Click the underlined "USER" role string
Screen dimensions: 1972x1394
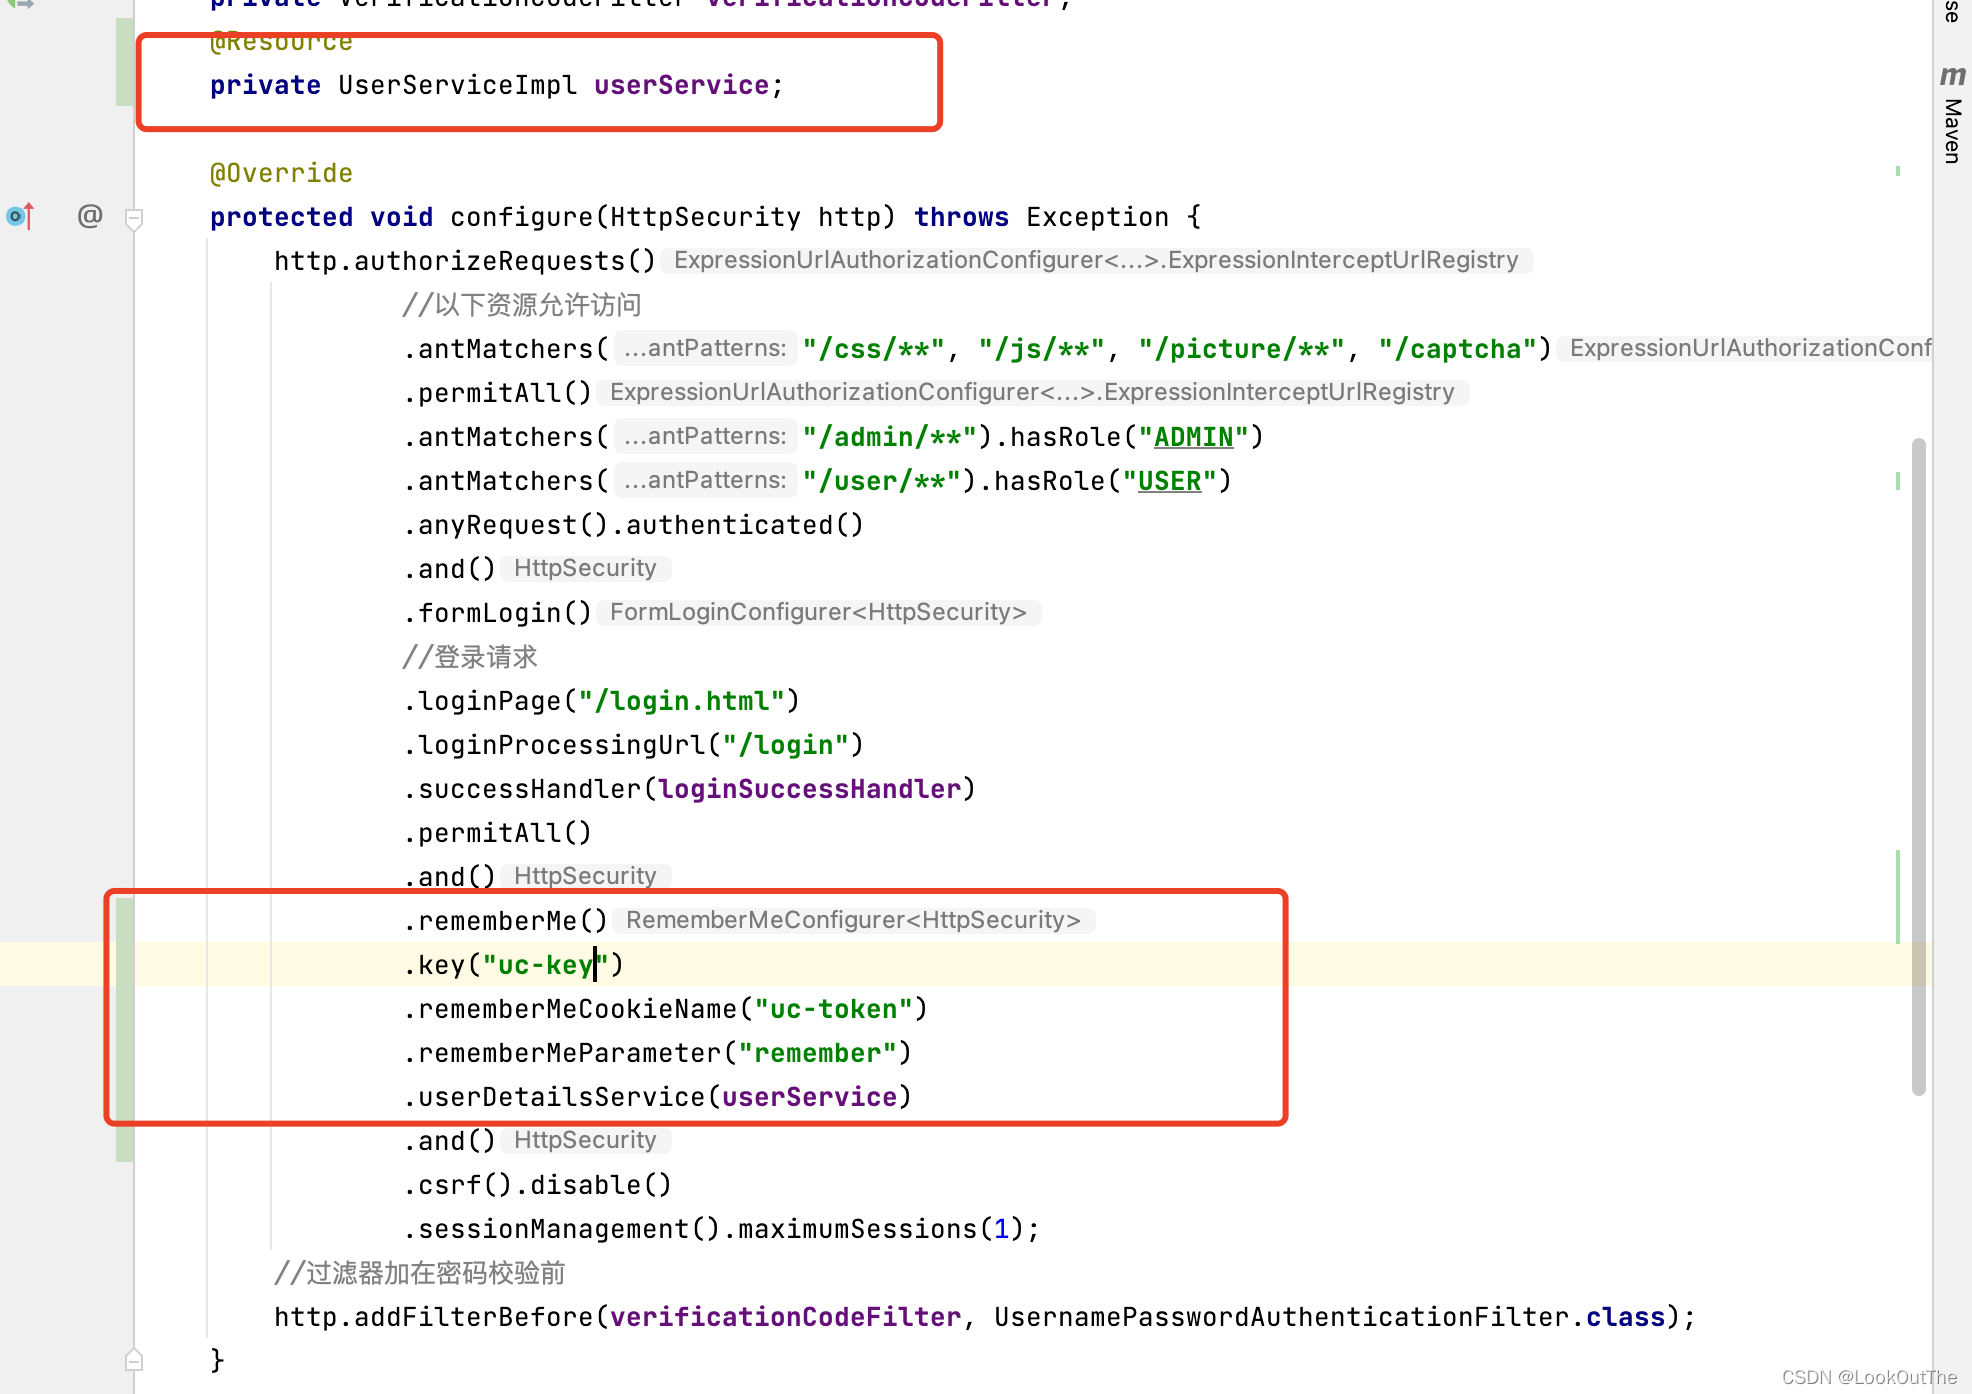[x=1169, y=481]
